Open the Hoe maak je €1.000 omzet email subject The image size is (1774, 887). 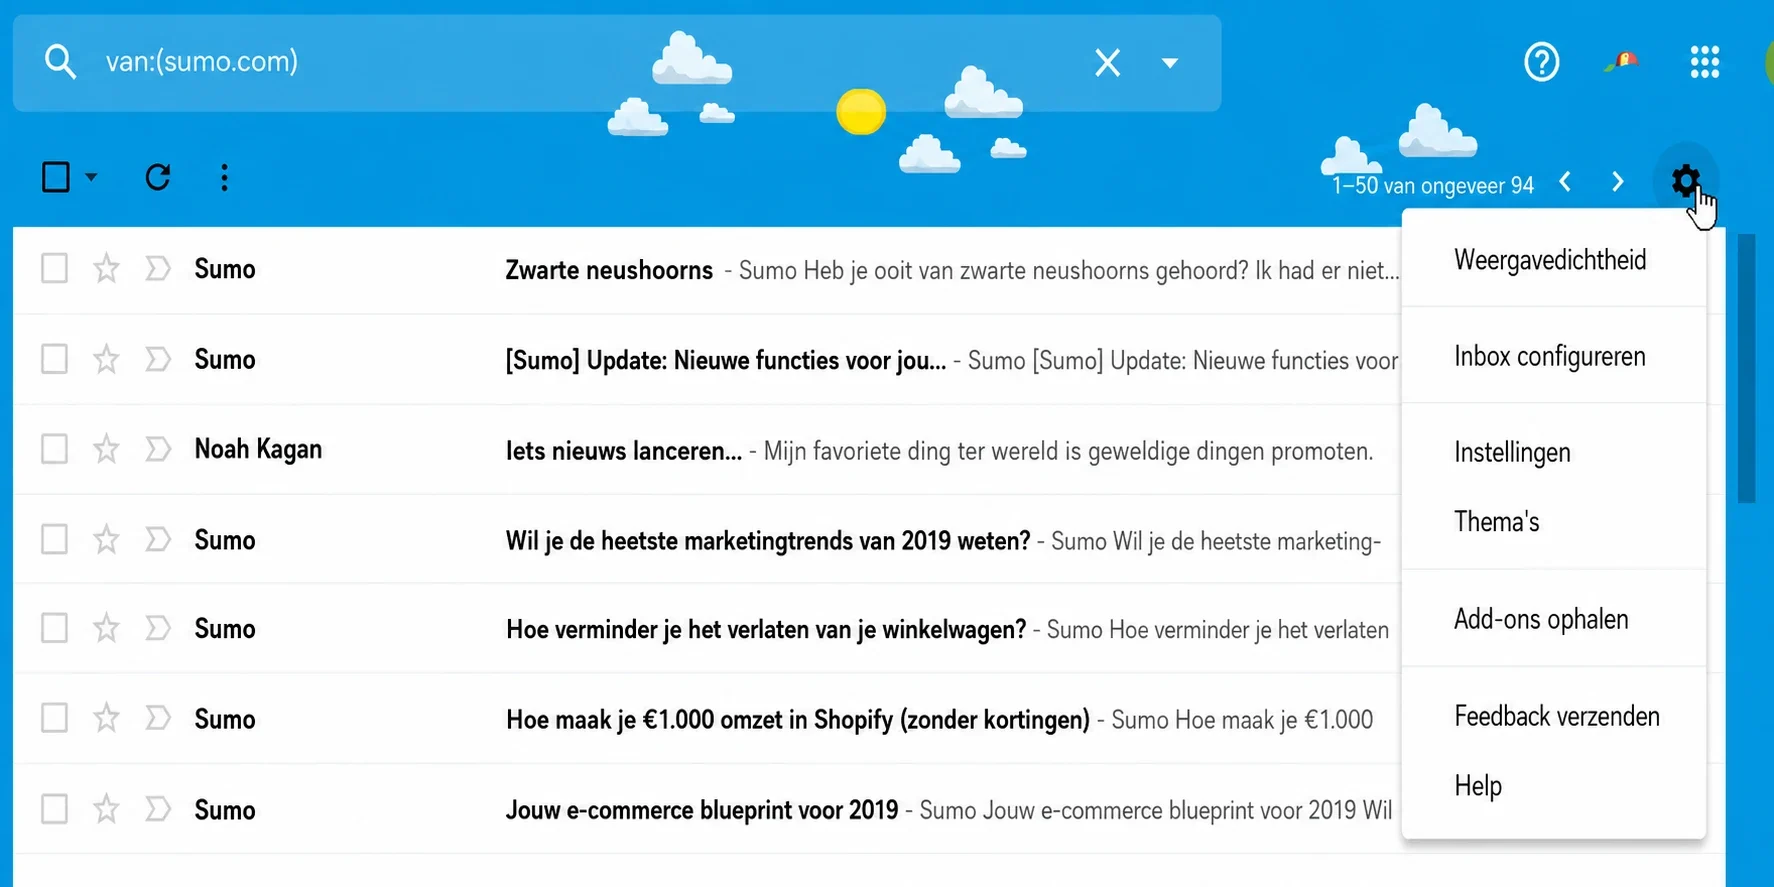[798, 720]
